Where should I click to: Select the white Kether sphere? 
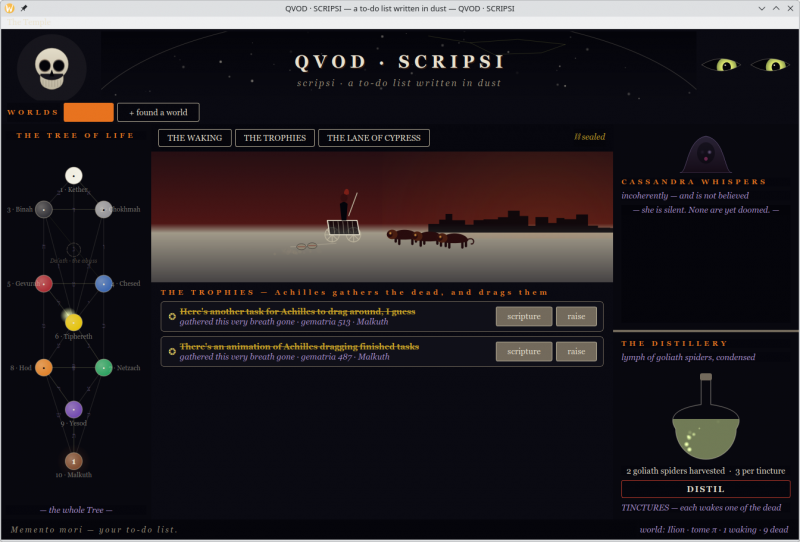click(73, 176)
